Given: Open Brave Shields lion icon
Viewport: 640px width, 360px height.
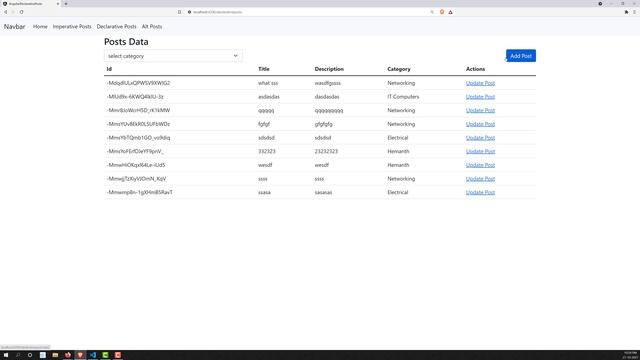Looking at the screenshot, I should 442,12.
